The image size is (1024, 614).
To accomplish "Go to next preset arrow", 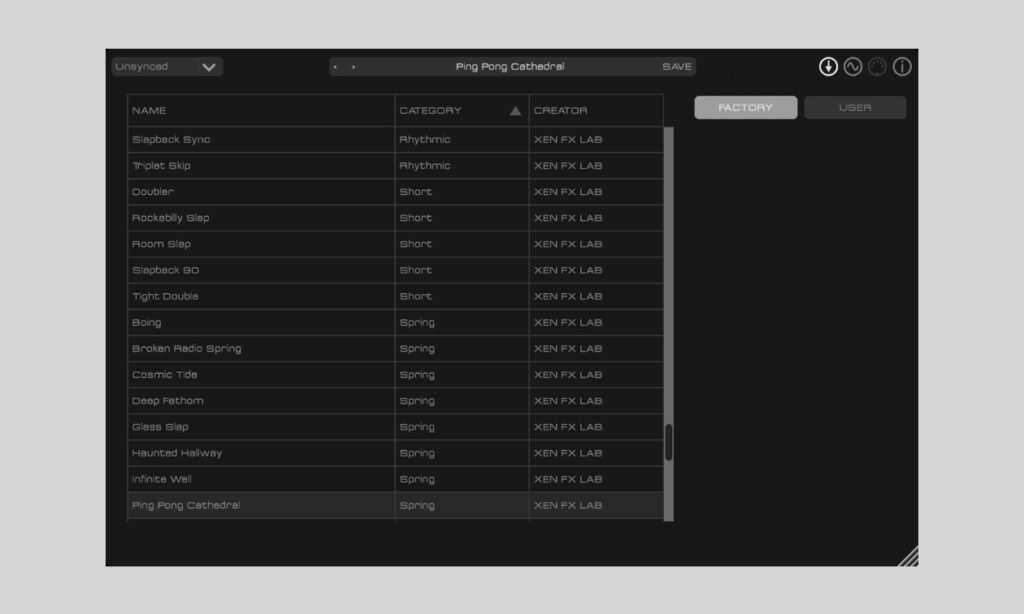I will (354, 67).
